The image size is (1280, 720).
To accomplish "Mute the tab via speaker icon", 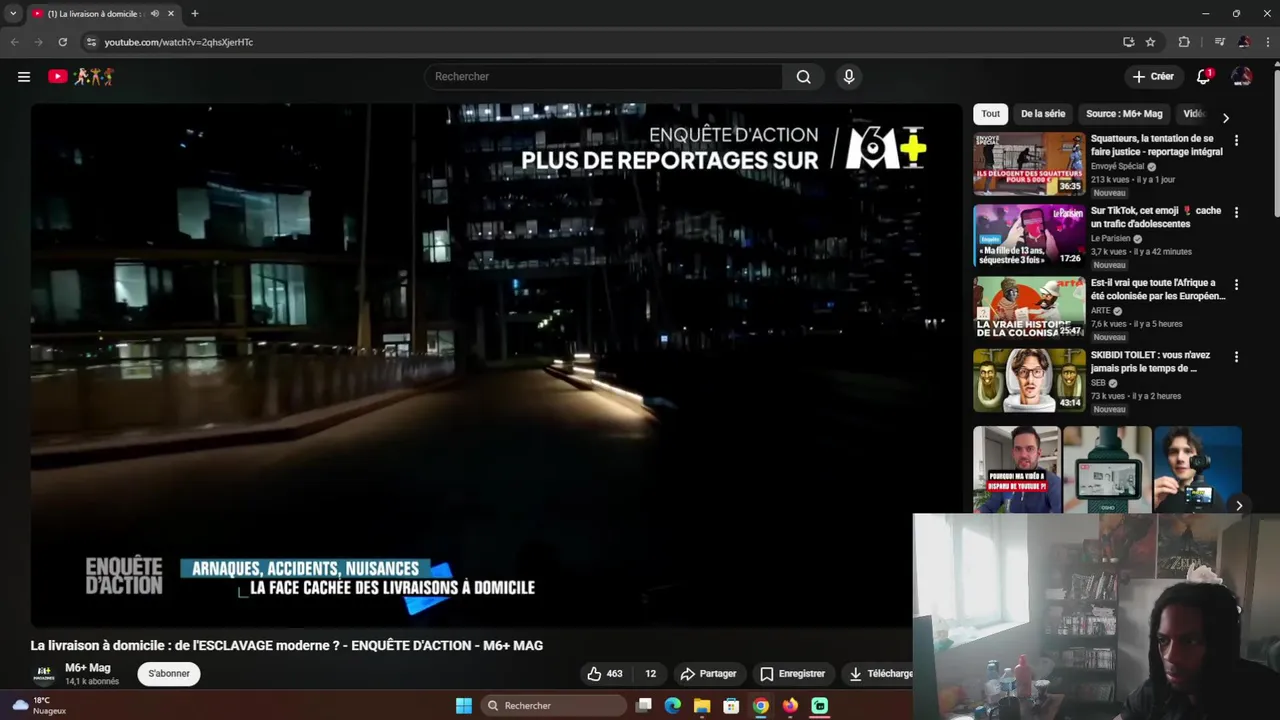I will 154,14.
